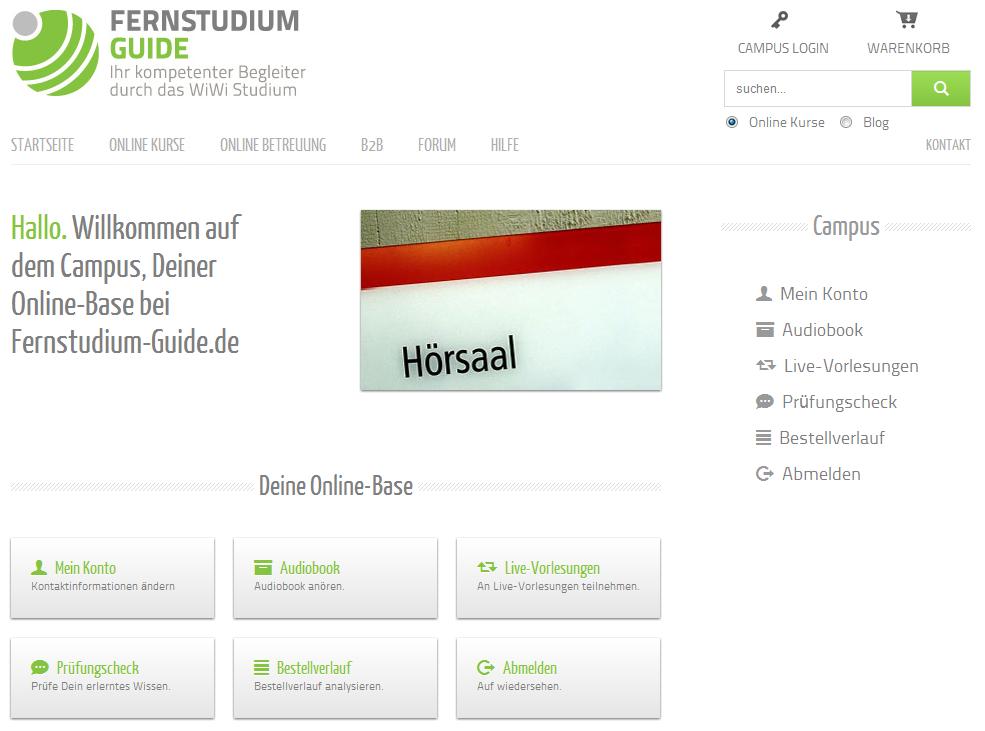Click the Mein Konto card title
This screenshot has height=731, width=985.
click(x=85, y=568)
